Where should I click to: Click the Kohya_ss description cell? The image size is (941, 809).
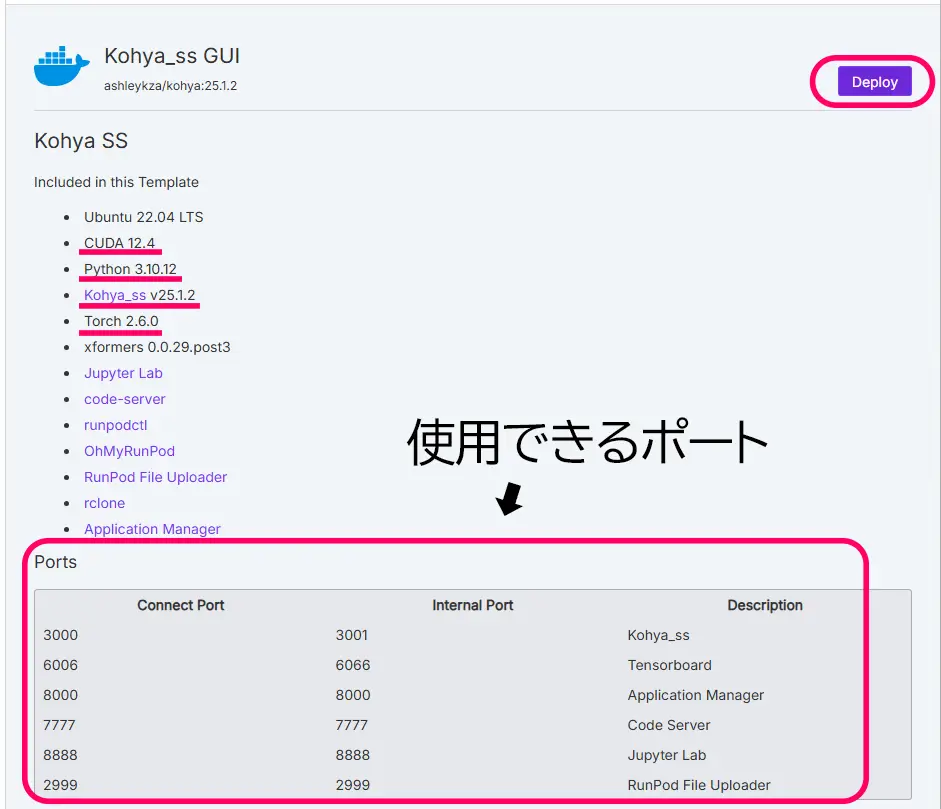point(658,635)
